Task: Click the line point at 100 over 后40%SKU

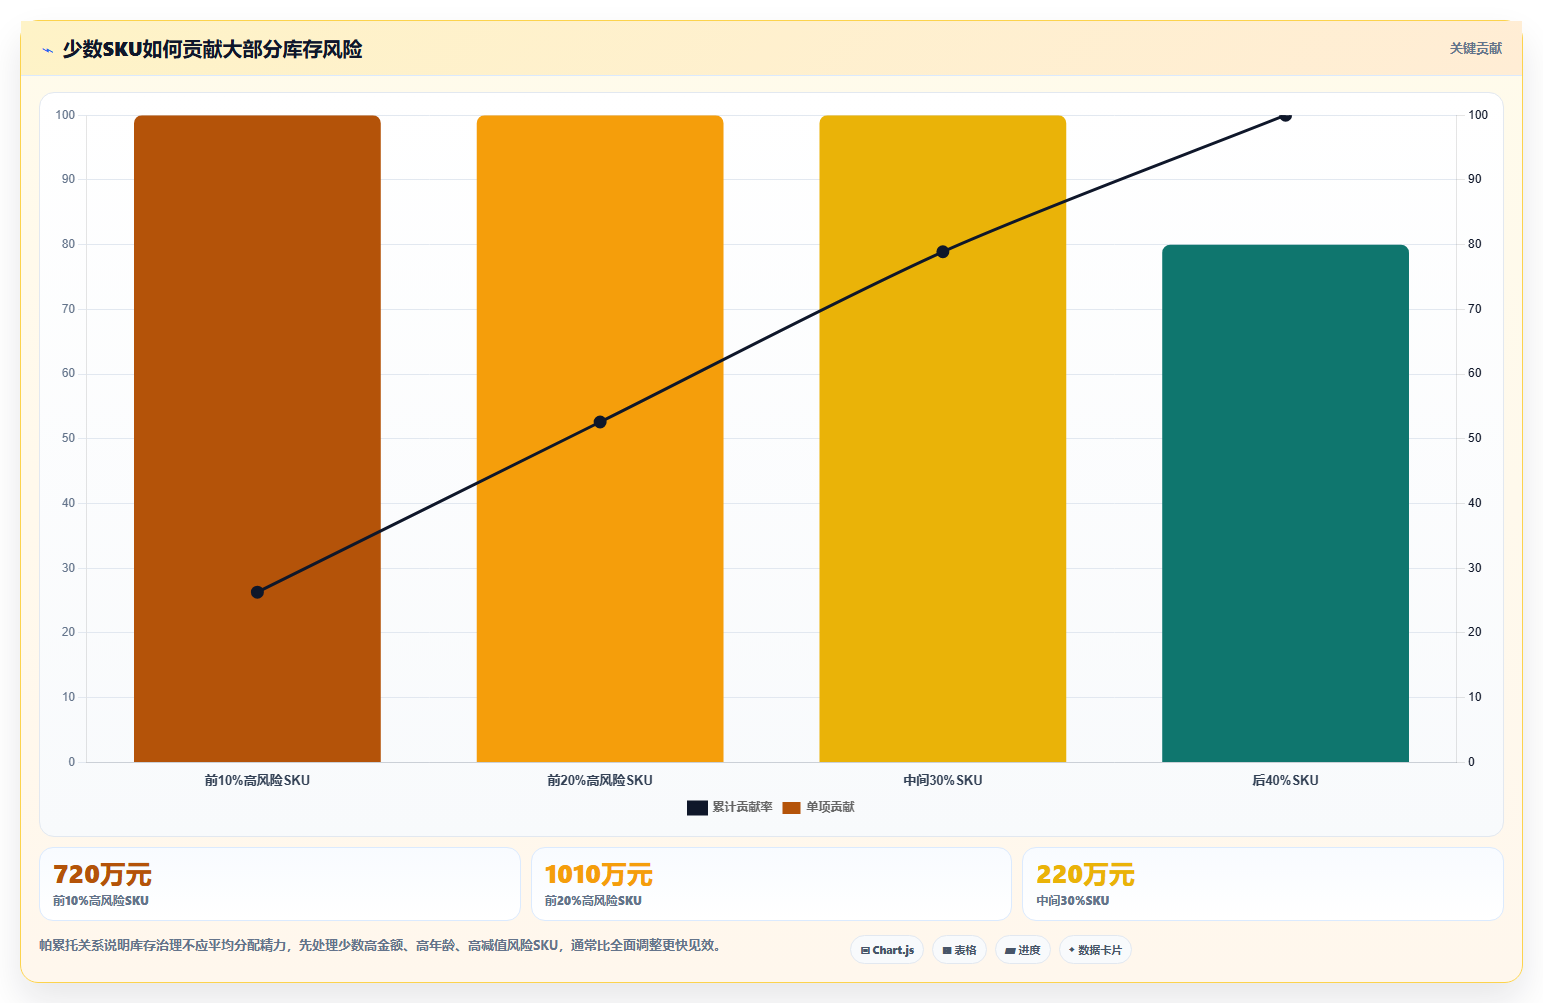Action: point(1285,116)
